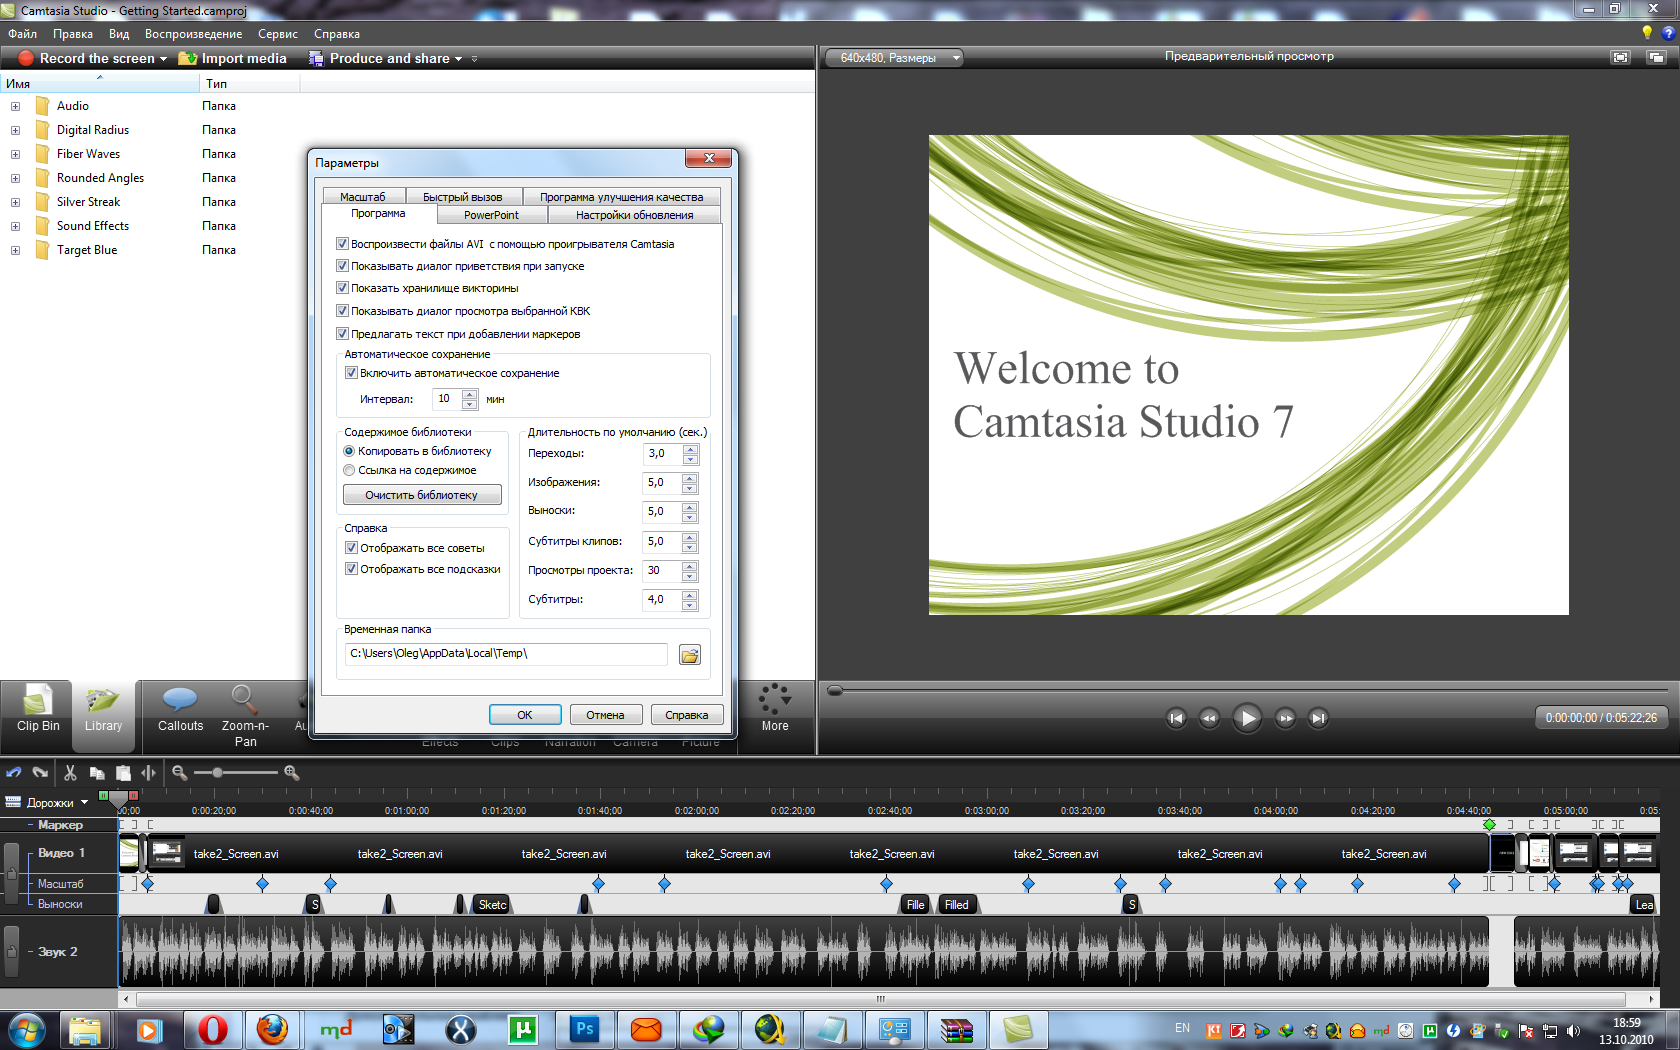The width and height of the screenshot is (1680, 1050).
Task: Jump to next clip in preview
Action: pos(1318,718)
